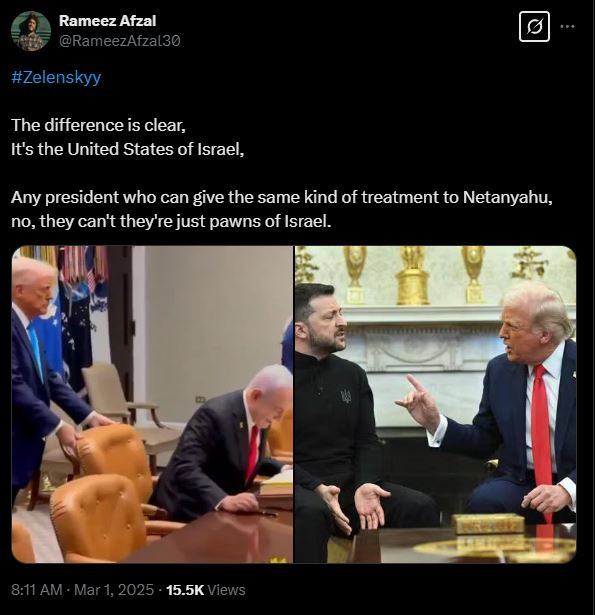Click the 8:11 AM post time

coord(37,590)
